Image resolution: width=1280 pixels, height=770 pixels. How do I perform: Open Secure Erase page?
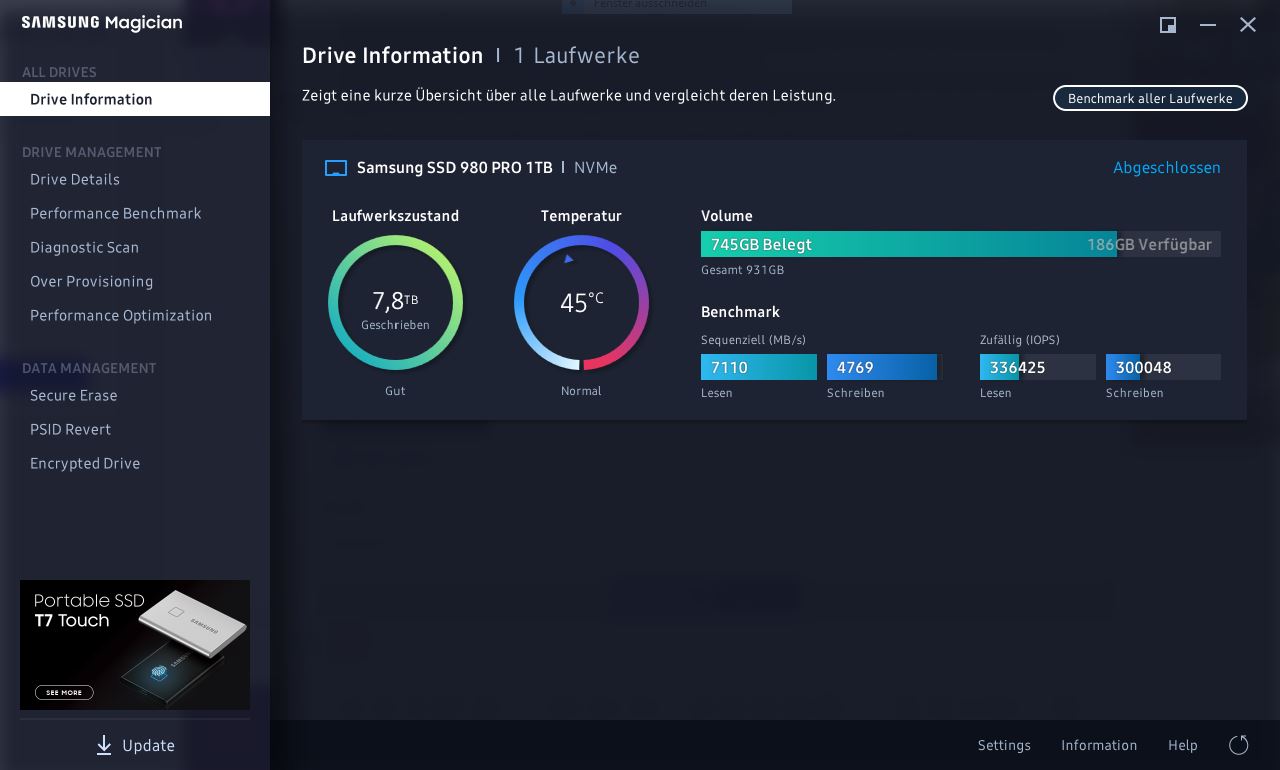(74, 396)
